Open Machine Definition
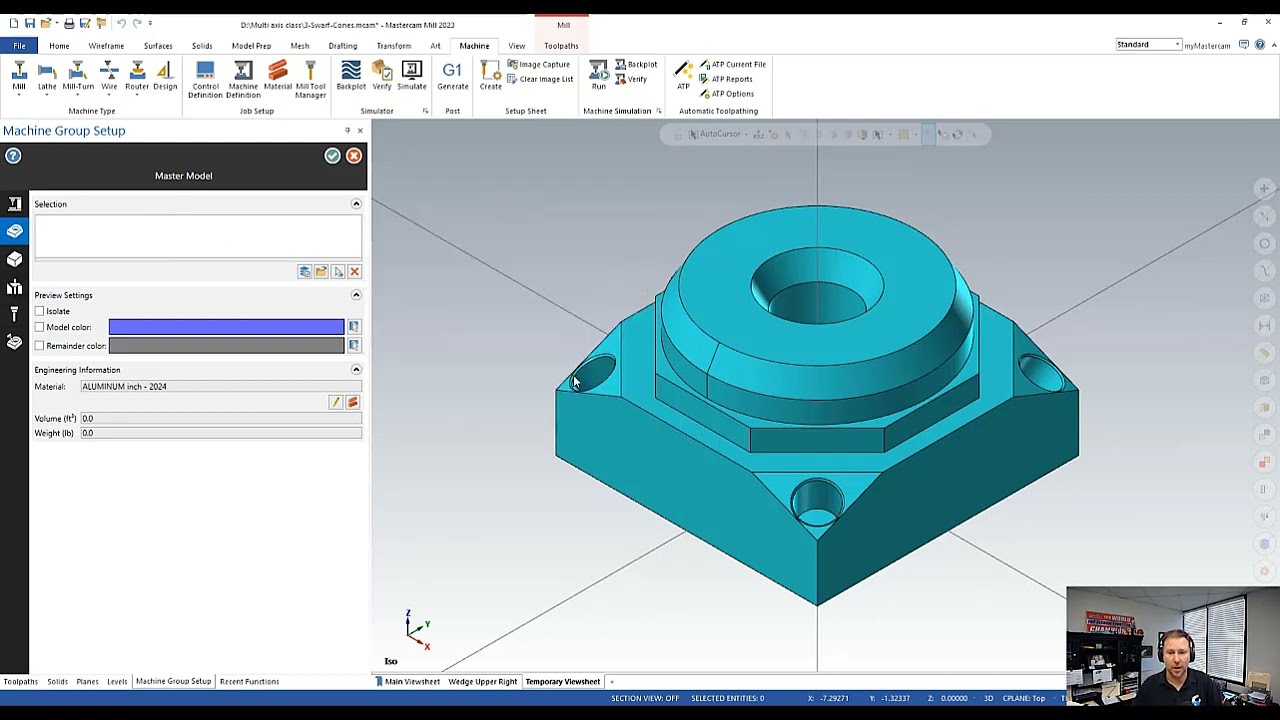Image resolution: width=1280 pixels, height=720 pixels. pyautogui.click(x=243, y=79)
